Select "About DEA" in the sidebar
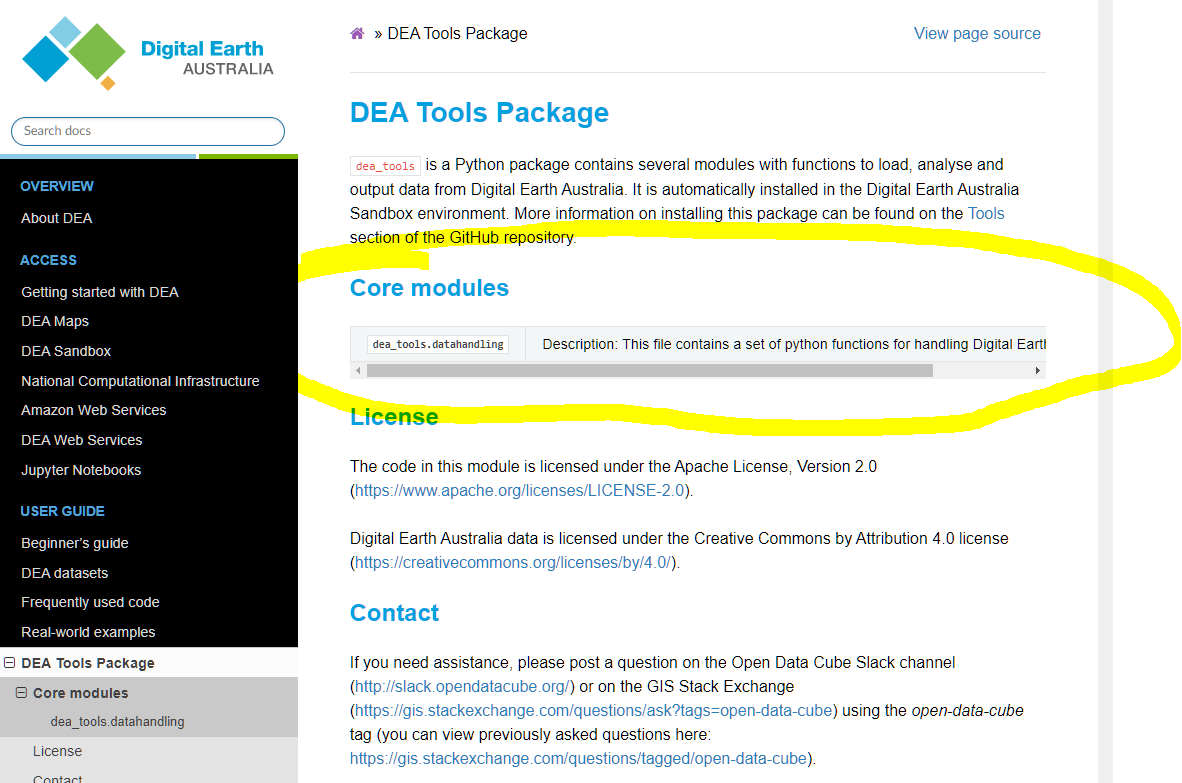This screenshot has height=783, width=1182. (x=56, y=218)
